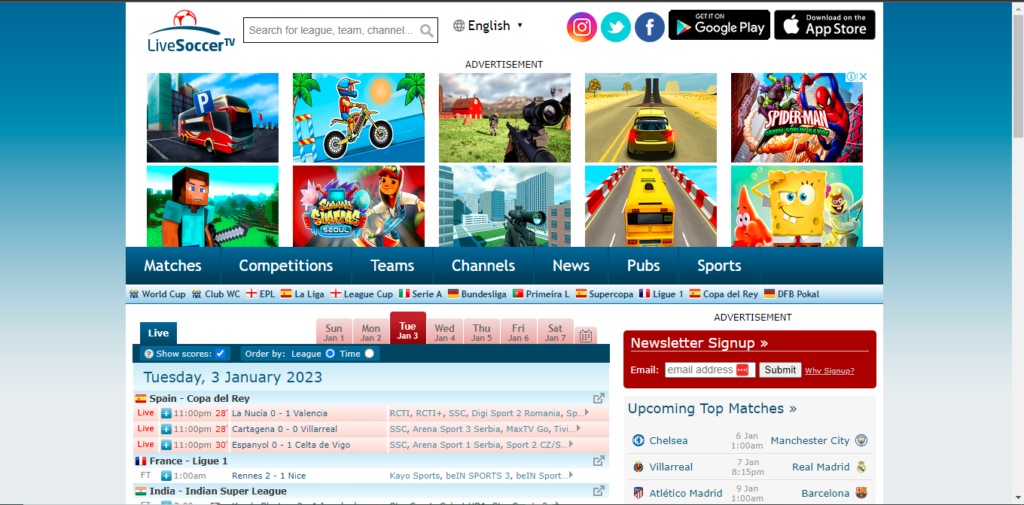Click the AdChoices icon on the advertisement

(x=851, y=77)
